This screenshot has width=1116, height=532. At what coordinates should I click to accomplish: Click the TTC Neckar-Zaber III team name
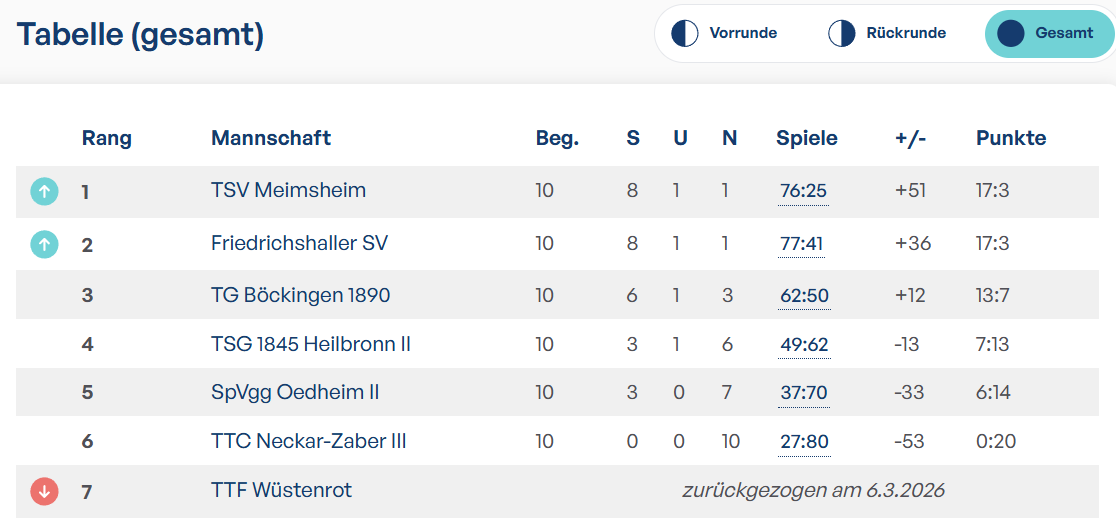pos(308,442)
